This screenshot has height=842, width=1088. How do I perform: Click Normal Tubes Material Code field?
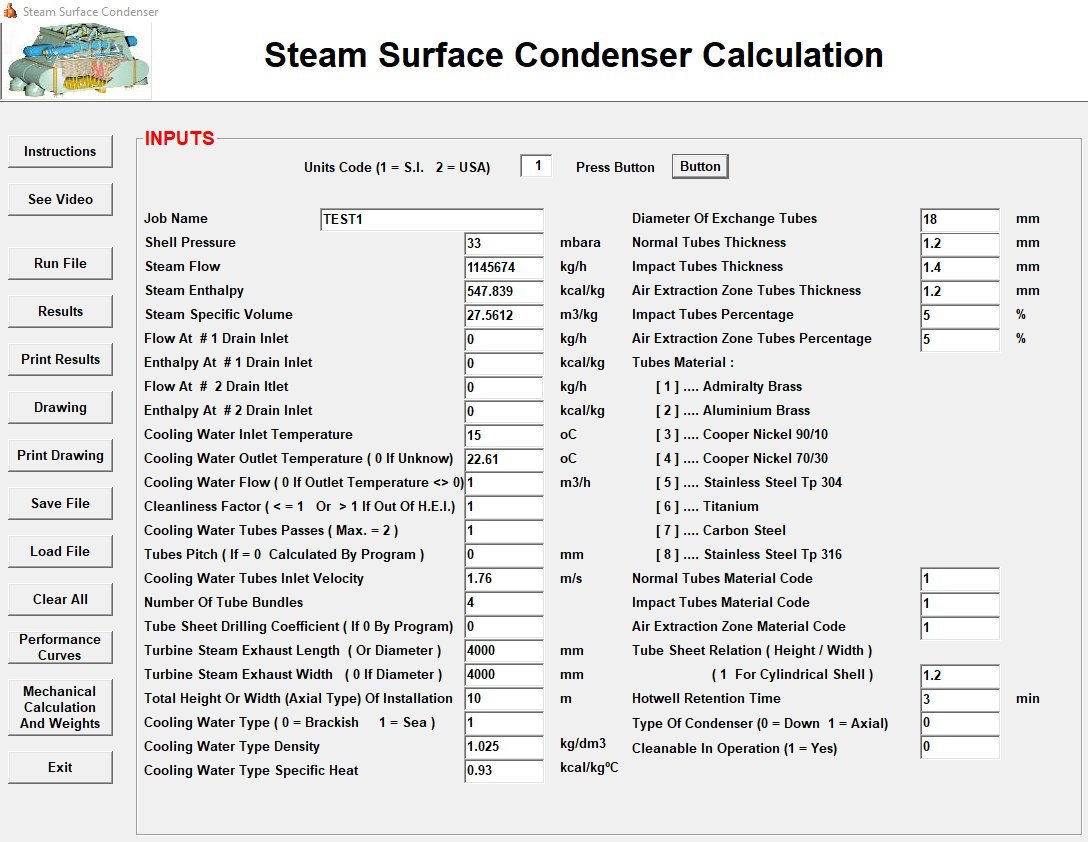(960, 579)
